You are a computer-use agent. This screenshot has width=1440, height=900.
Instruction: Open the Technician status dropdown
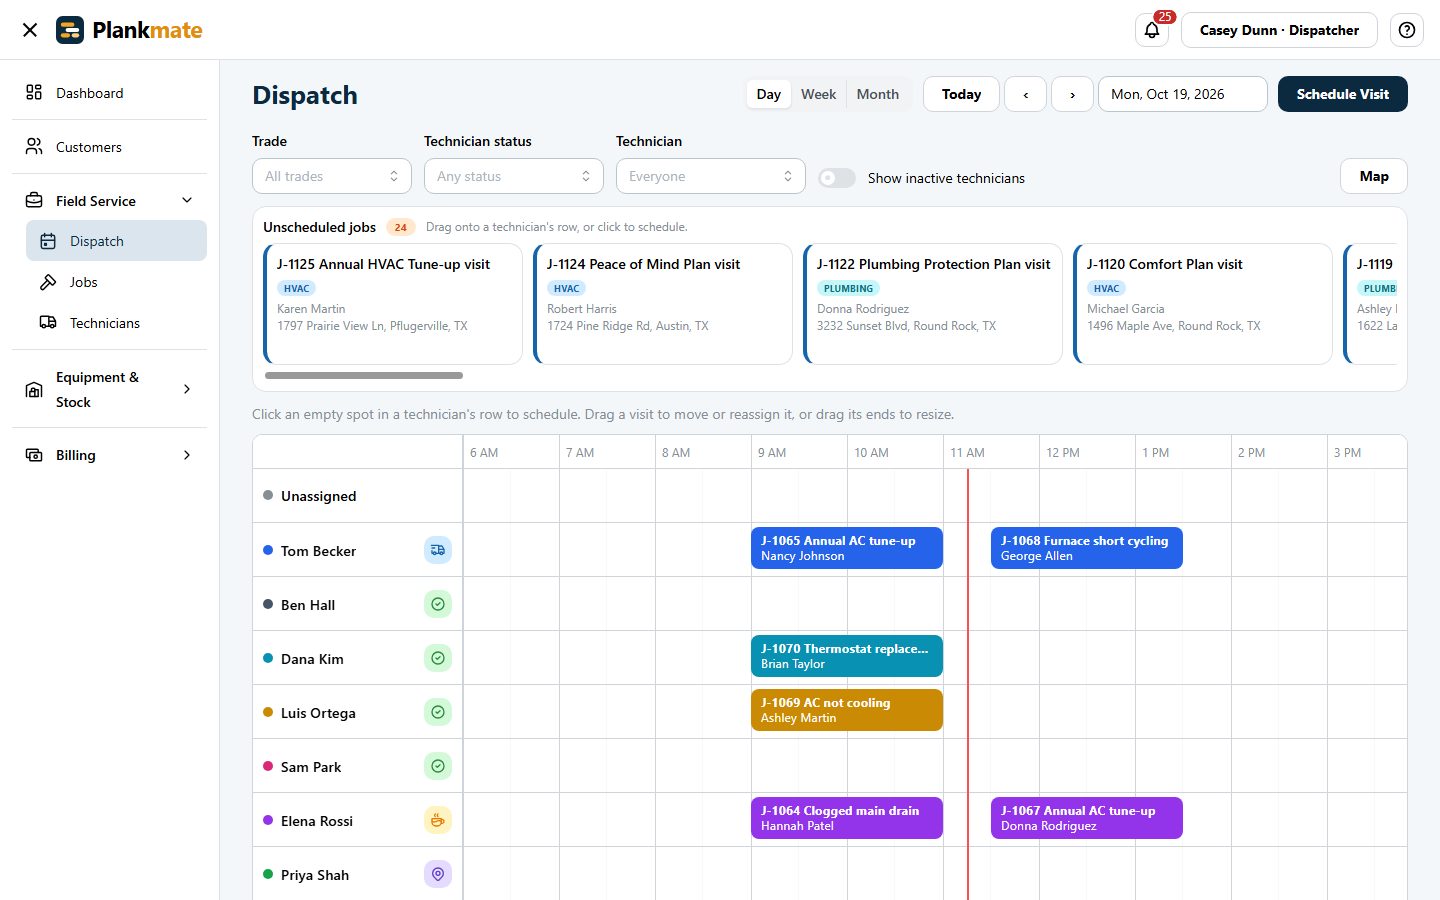click(x=514, y=176)
